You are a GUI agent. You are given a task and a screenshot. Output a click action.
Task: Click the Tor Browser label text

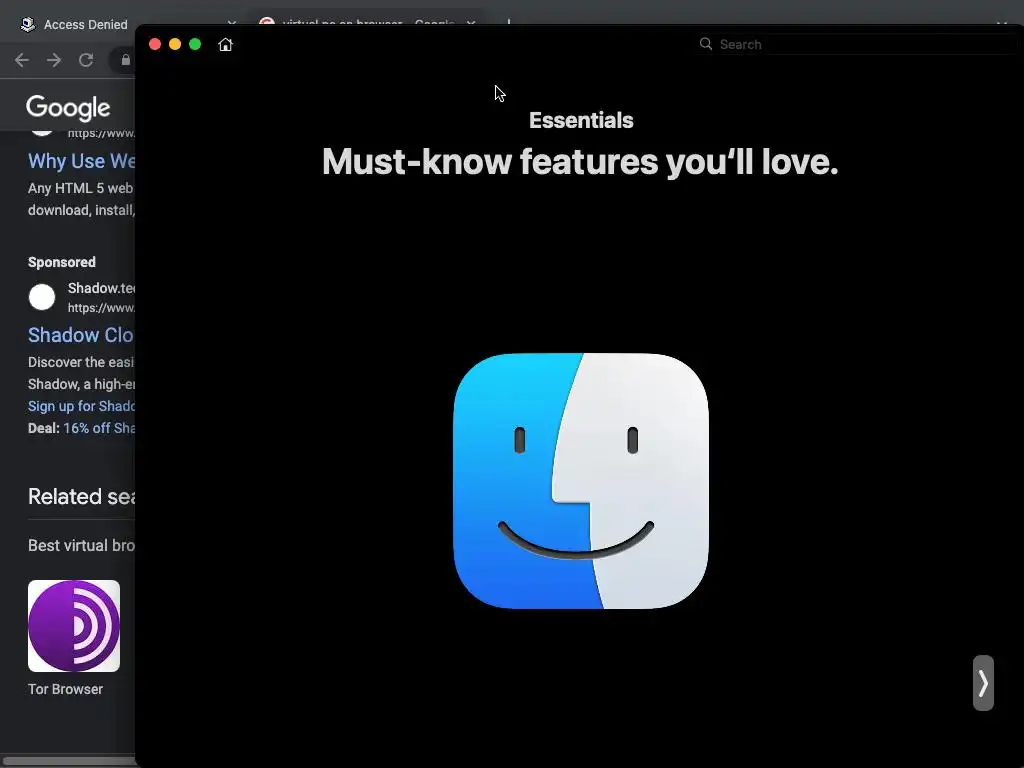click(65, 689)
